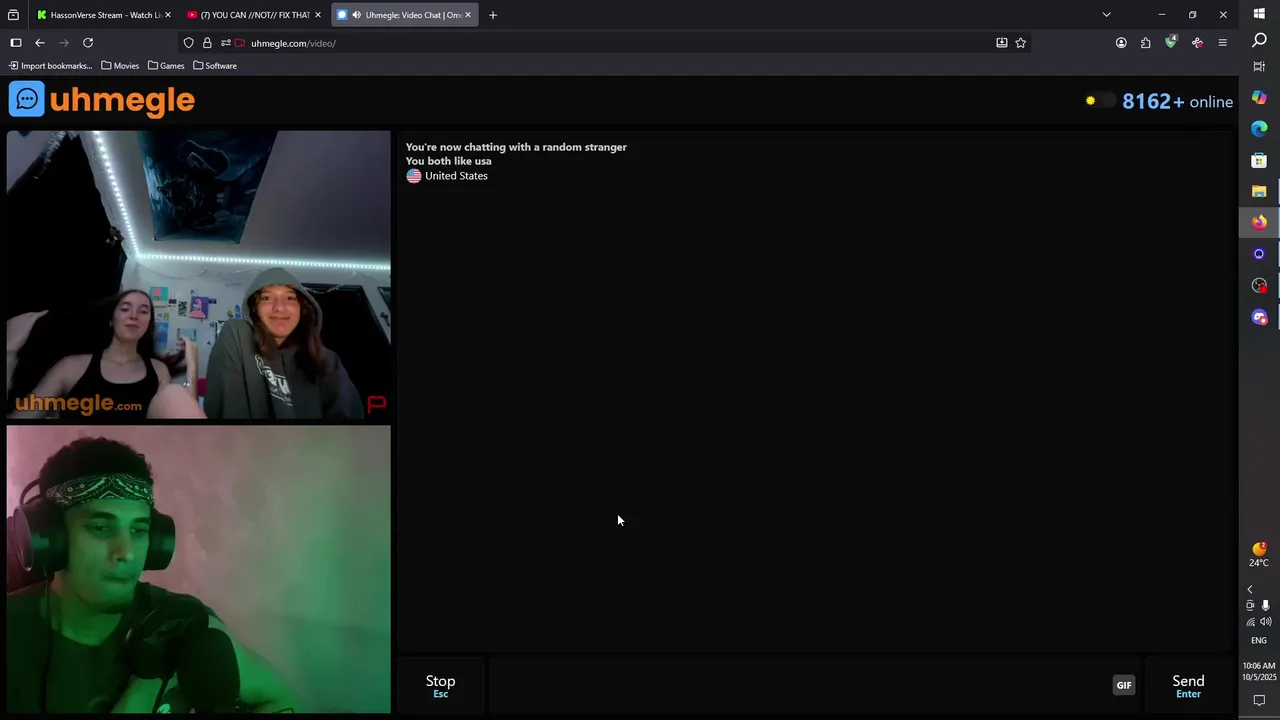
Task: Open Windows Search from taskbar
Action: pos(1259,40)
